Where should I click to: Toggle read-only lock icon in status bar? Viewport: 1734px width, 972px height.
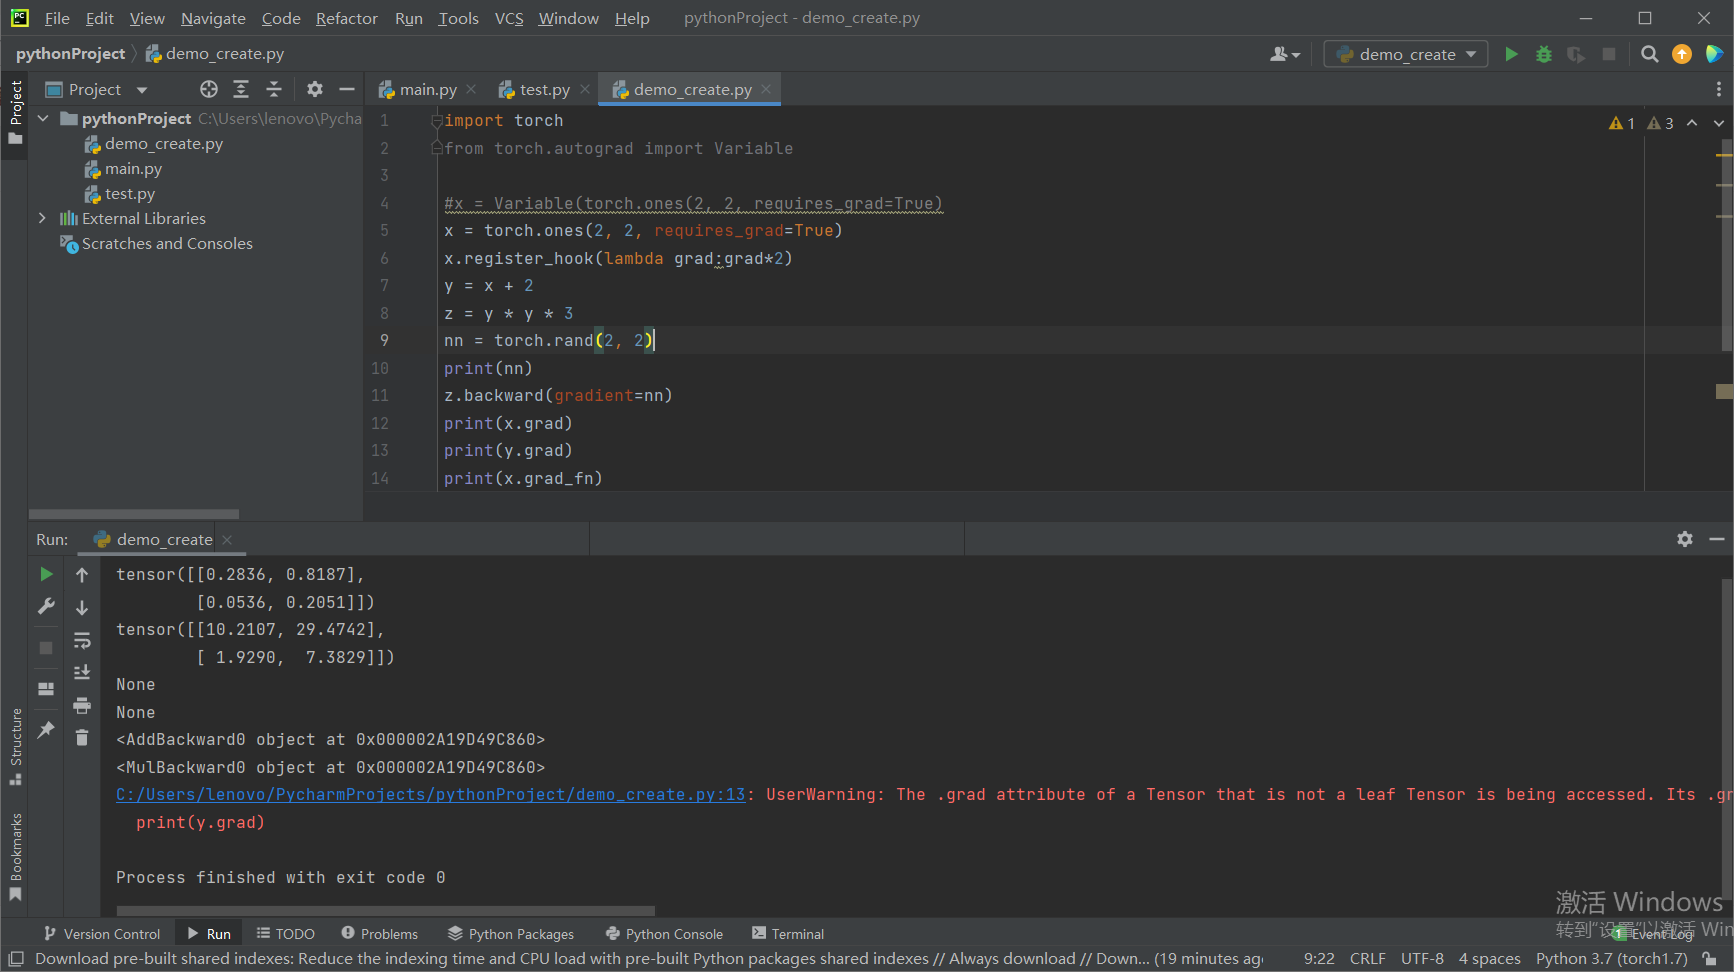point(1711,959)
